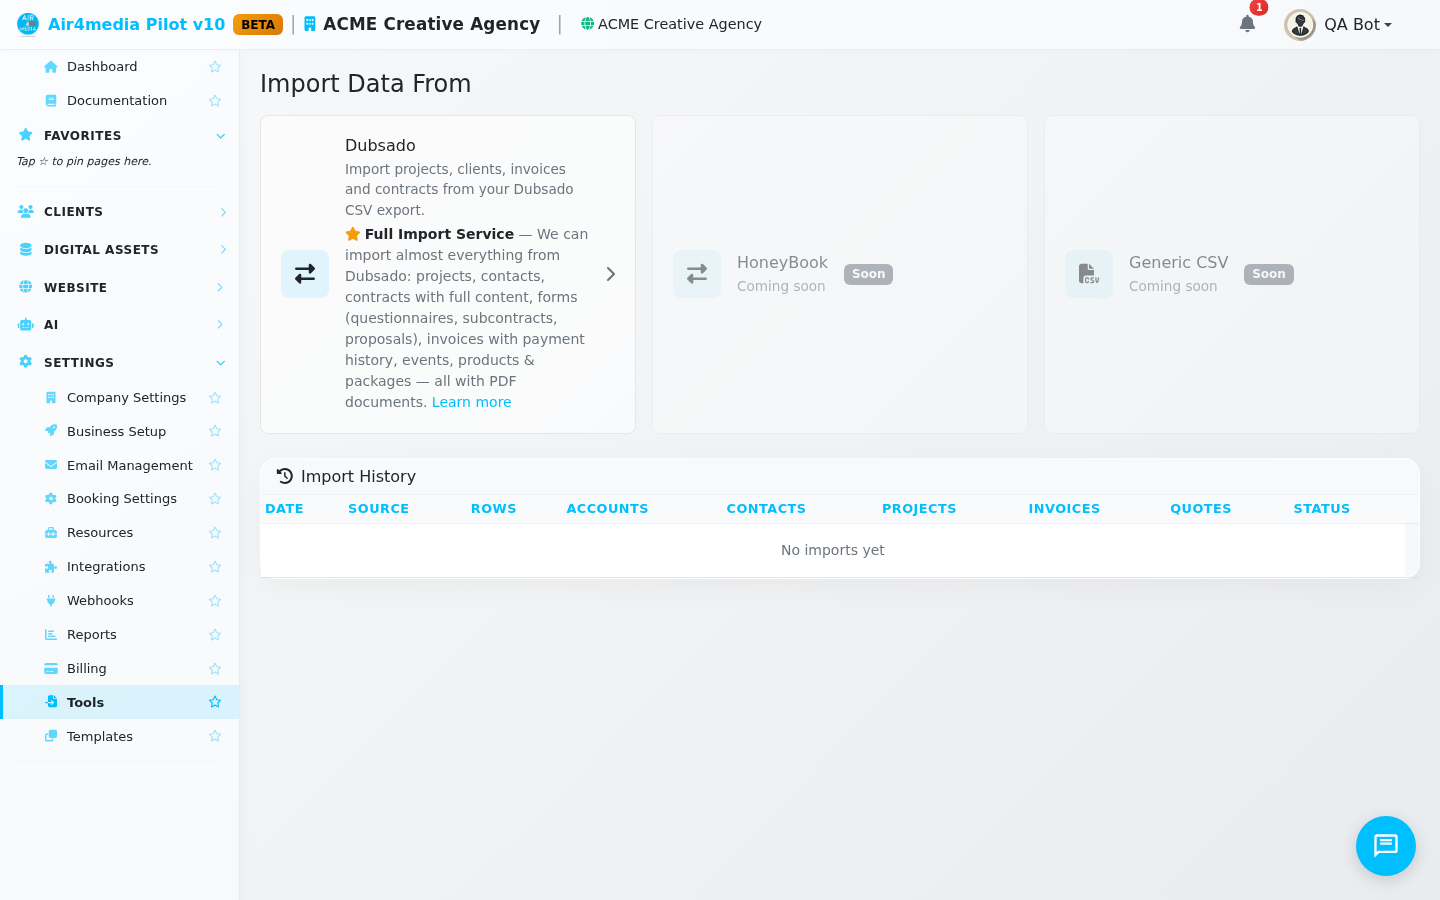This screenshot has width=1440, height=900.
Task: Open the ACME Creative Agency website link
Action: (x=671, y=24)
